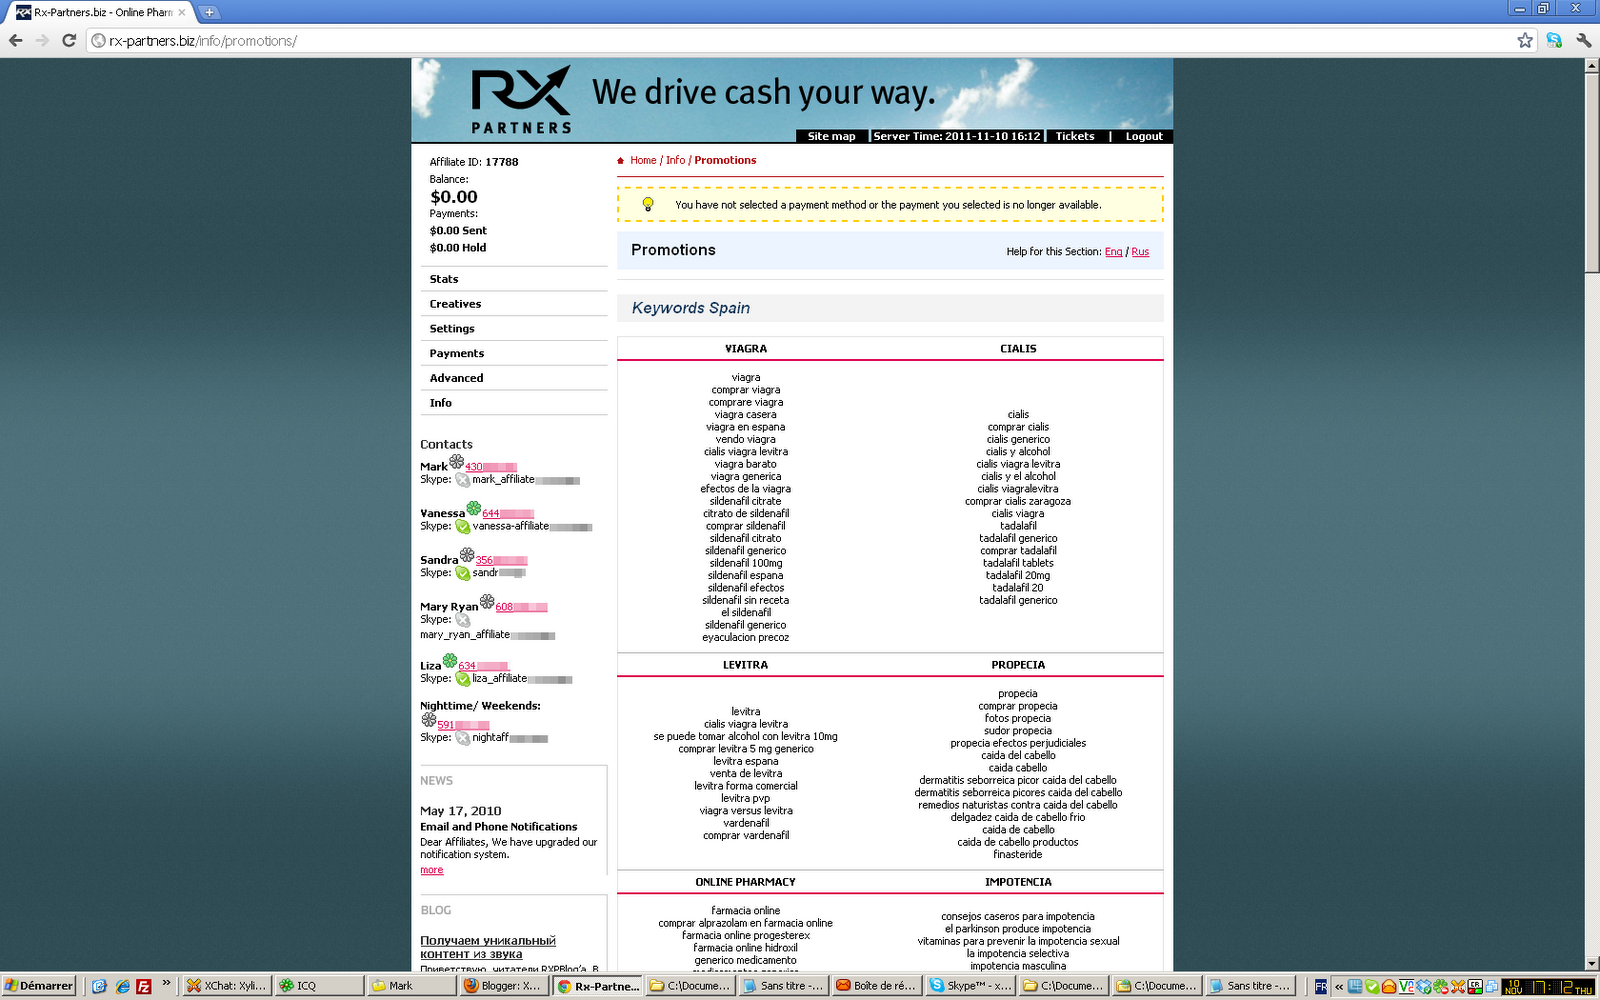
Task: Click Liza's green ICQ flower icon
Action: click(450, 661)
